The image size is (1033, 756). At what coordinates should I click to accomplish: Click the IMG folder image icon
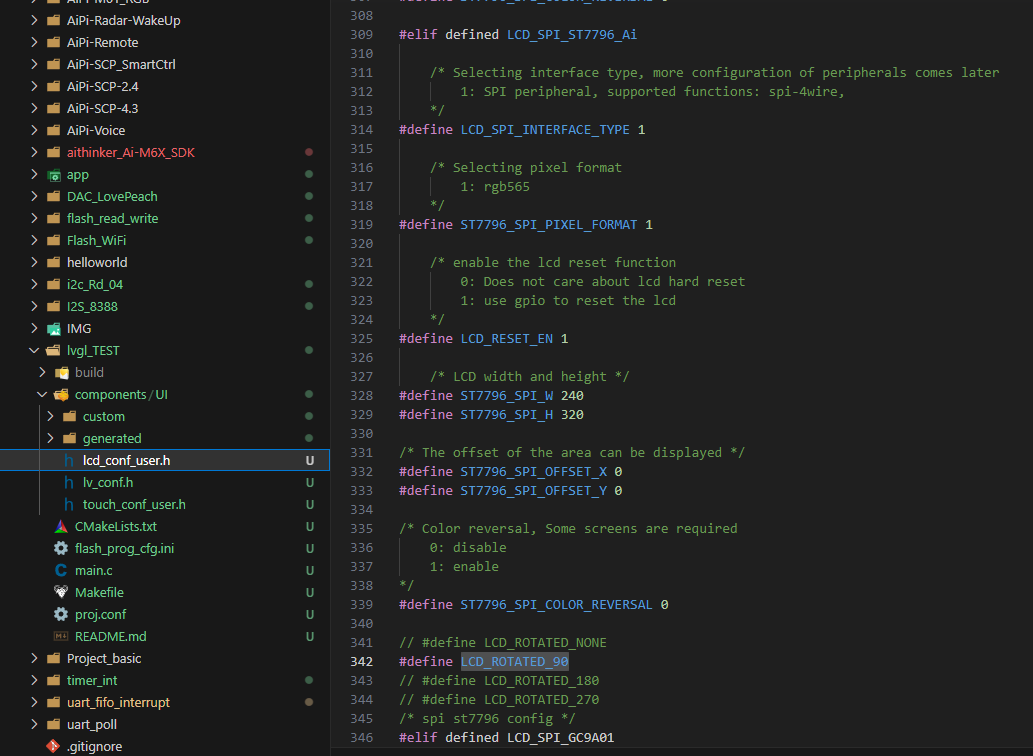53,328
